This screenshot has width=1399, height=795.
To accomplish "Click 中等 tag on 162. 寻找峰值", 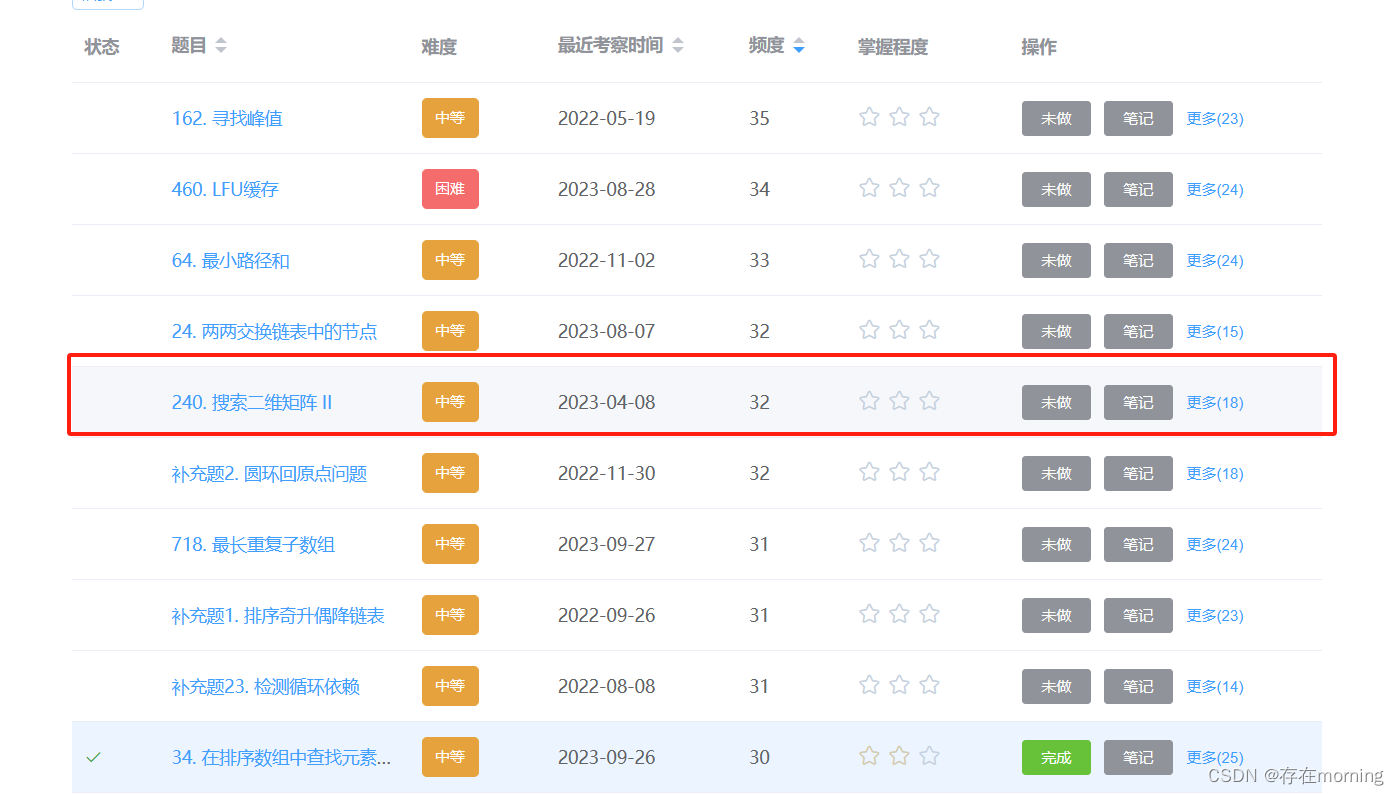I will (x=450, y=118).
